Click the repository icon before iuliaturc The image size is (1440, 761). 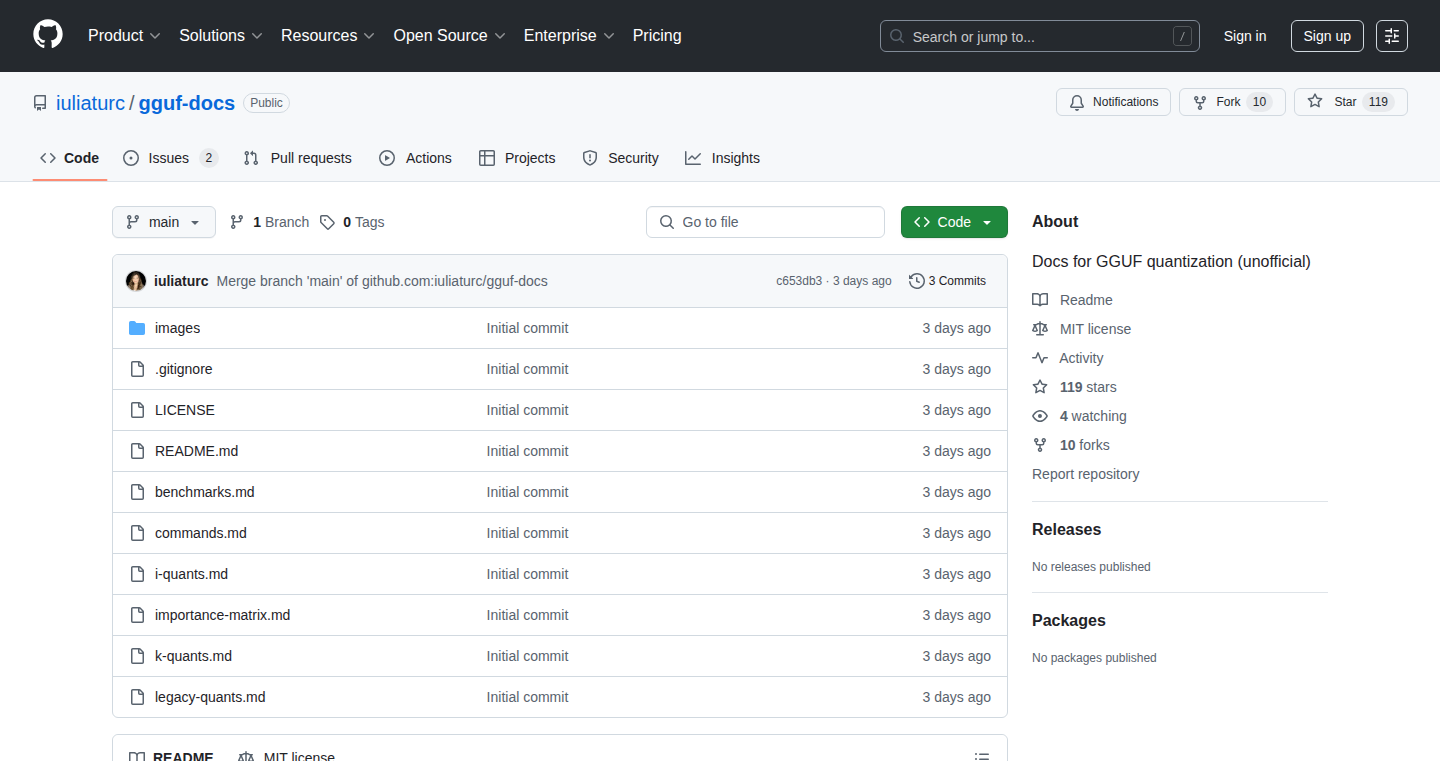40,103
